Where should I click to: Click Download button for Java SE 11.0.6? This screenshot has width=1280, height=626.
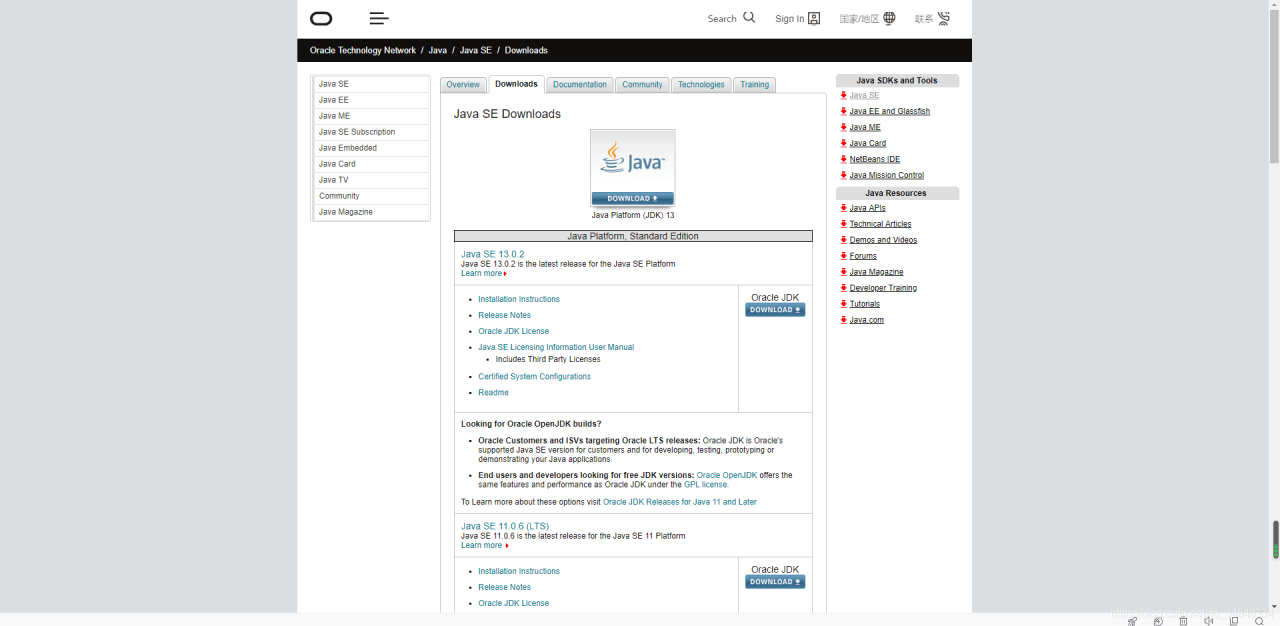coord(775,582)
